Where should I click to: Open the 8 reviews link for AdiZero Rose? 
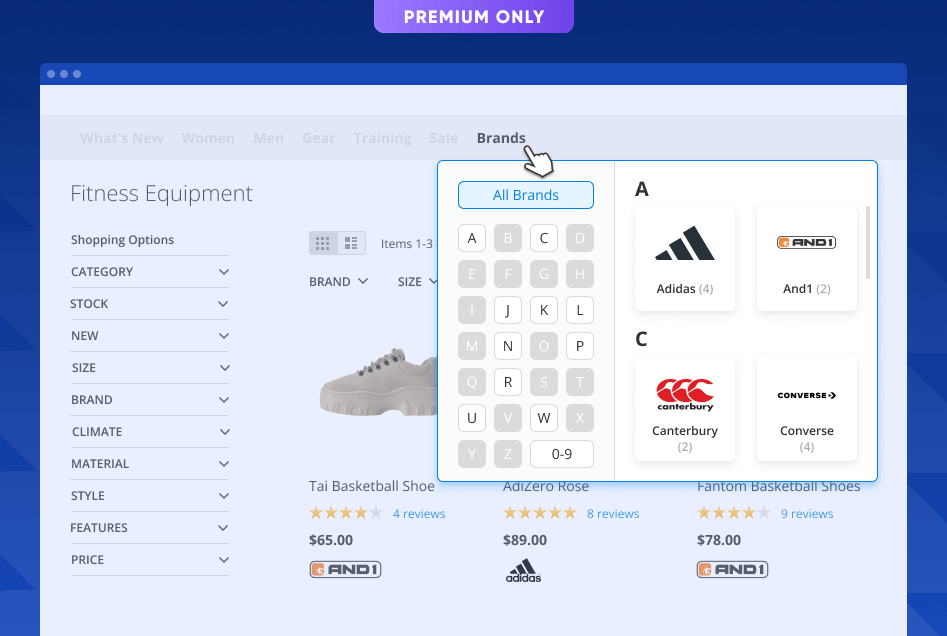[613, 513]
